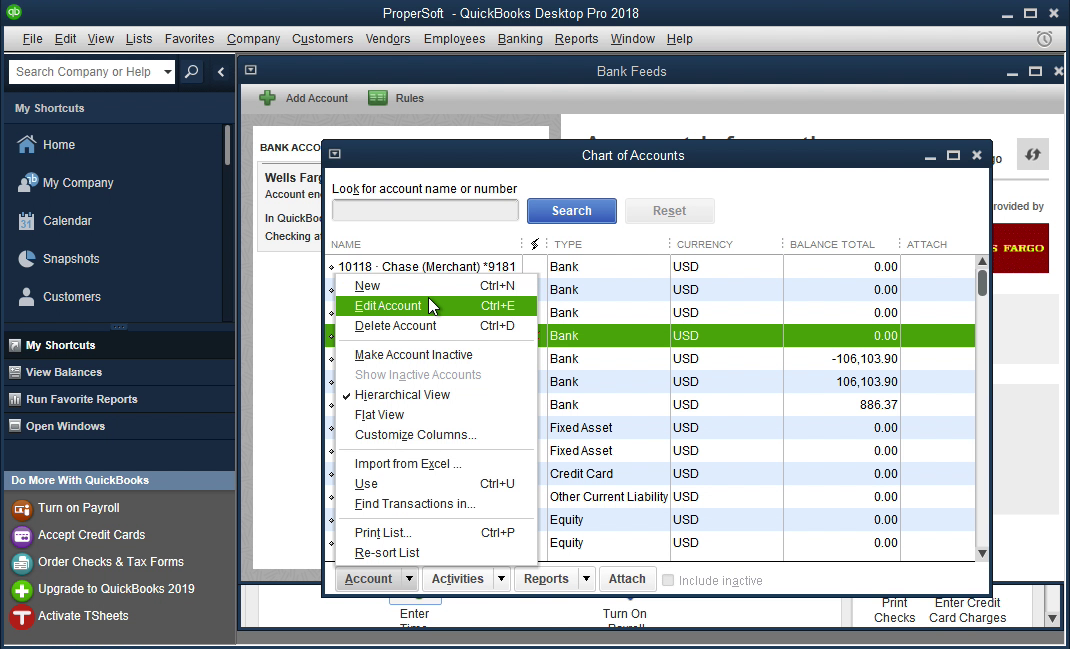
Task: Choose Make Account Inactive
Action: pos(414,355)
